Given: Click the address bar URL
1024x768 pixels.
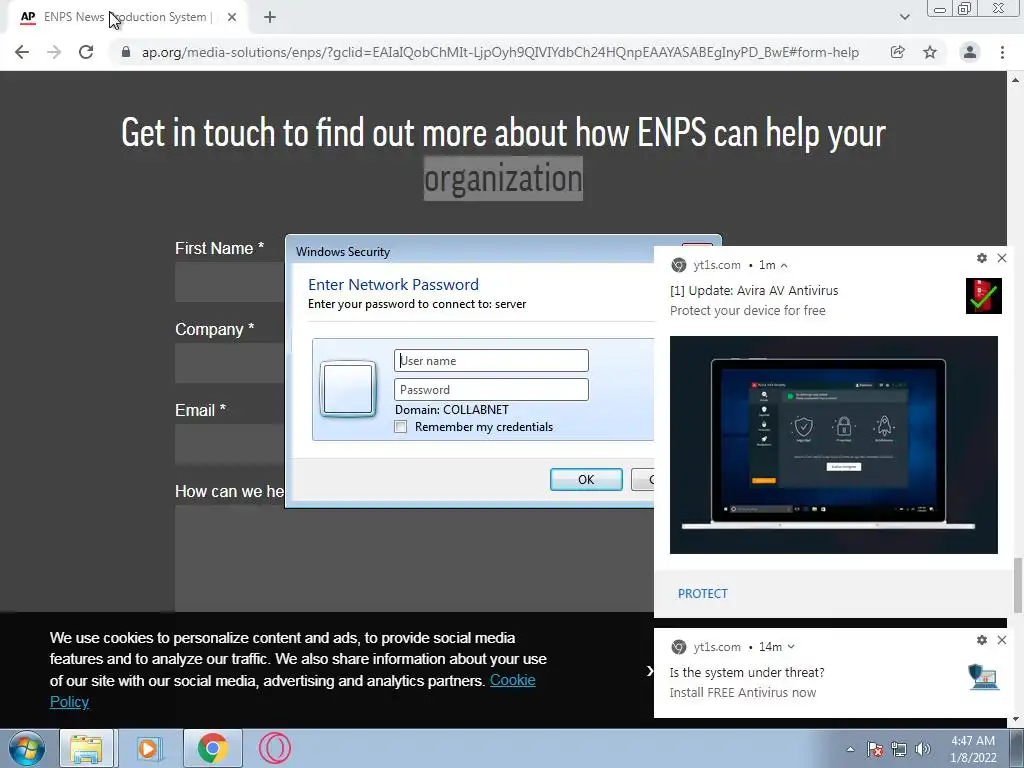Looking at the screenshot, I should (x=500, y=52).
